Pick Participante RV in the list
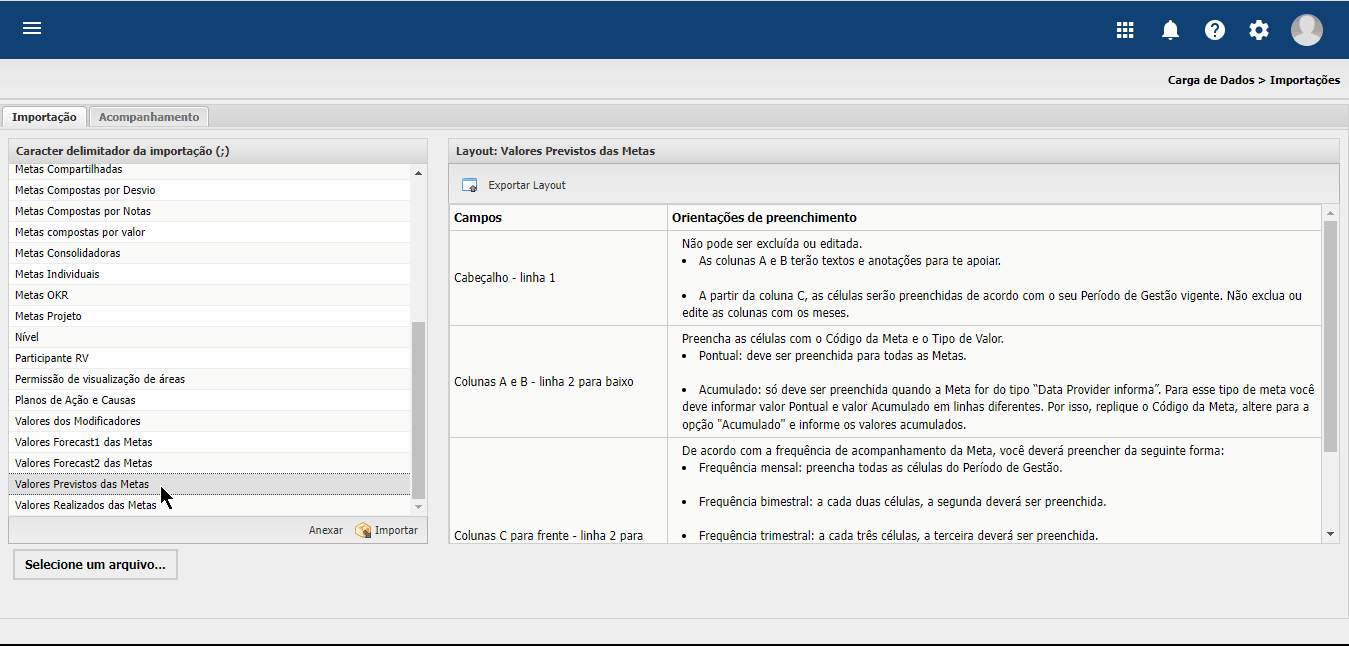The image size is (1349, 646). (52, 358)
